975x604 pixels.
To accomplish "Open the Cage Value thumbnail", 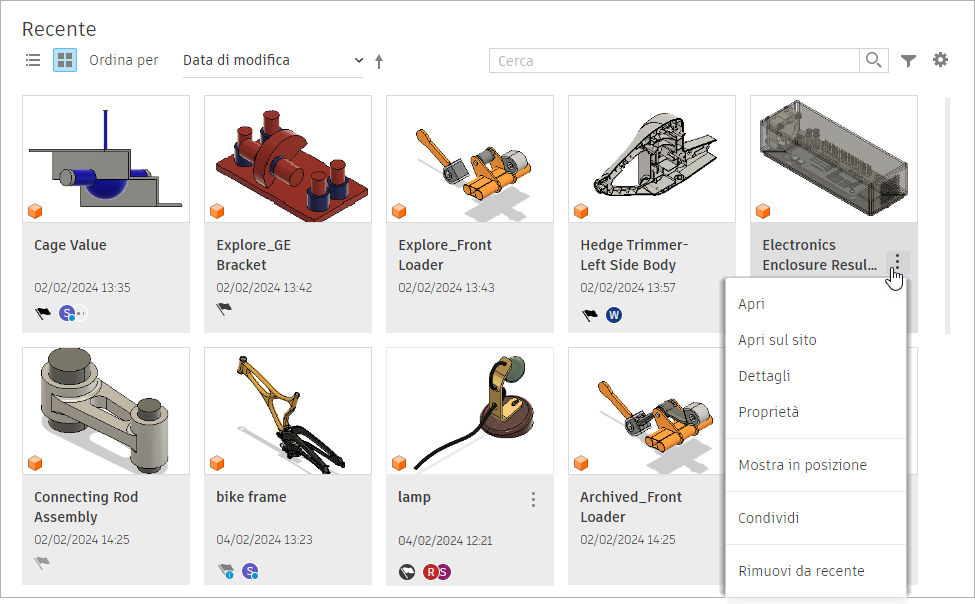I will (x=106, y=159).
